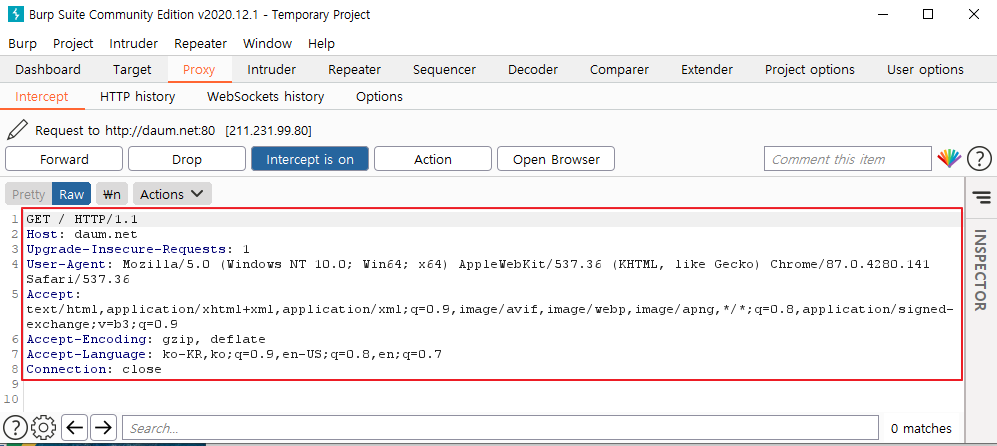Switch to Pretty view
This screenshot has width=997, height=446.
click(29, 194)
